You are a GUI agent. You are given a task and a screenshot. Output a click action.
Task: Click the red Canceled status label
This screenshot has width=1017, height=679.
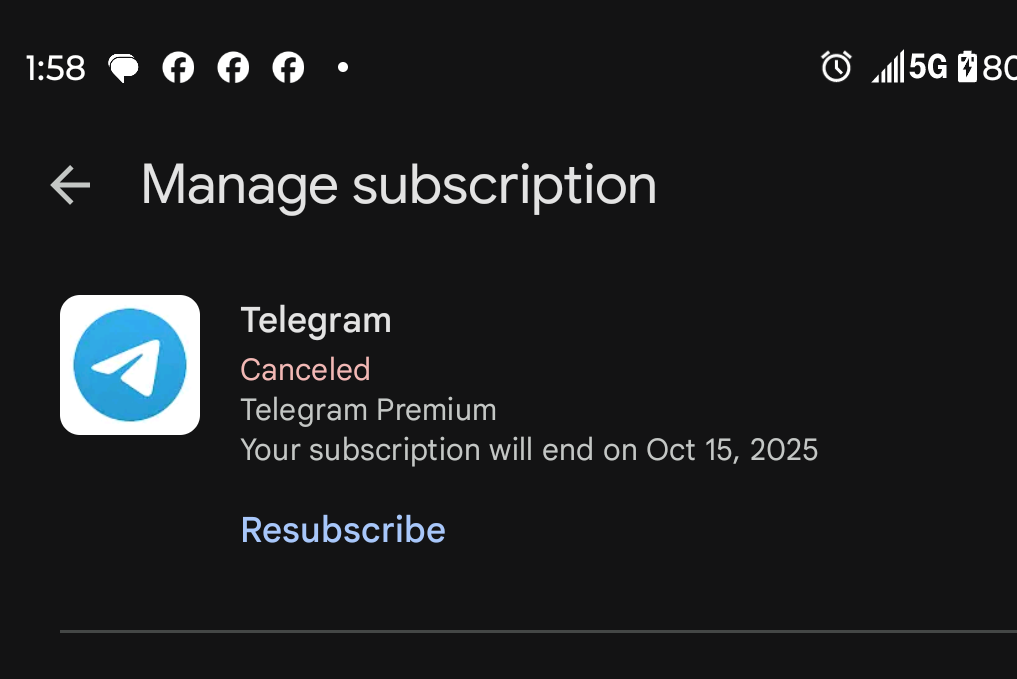coord(305,369)
